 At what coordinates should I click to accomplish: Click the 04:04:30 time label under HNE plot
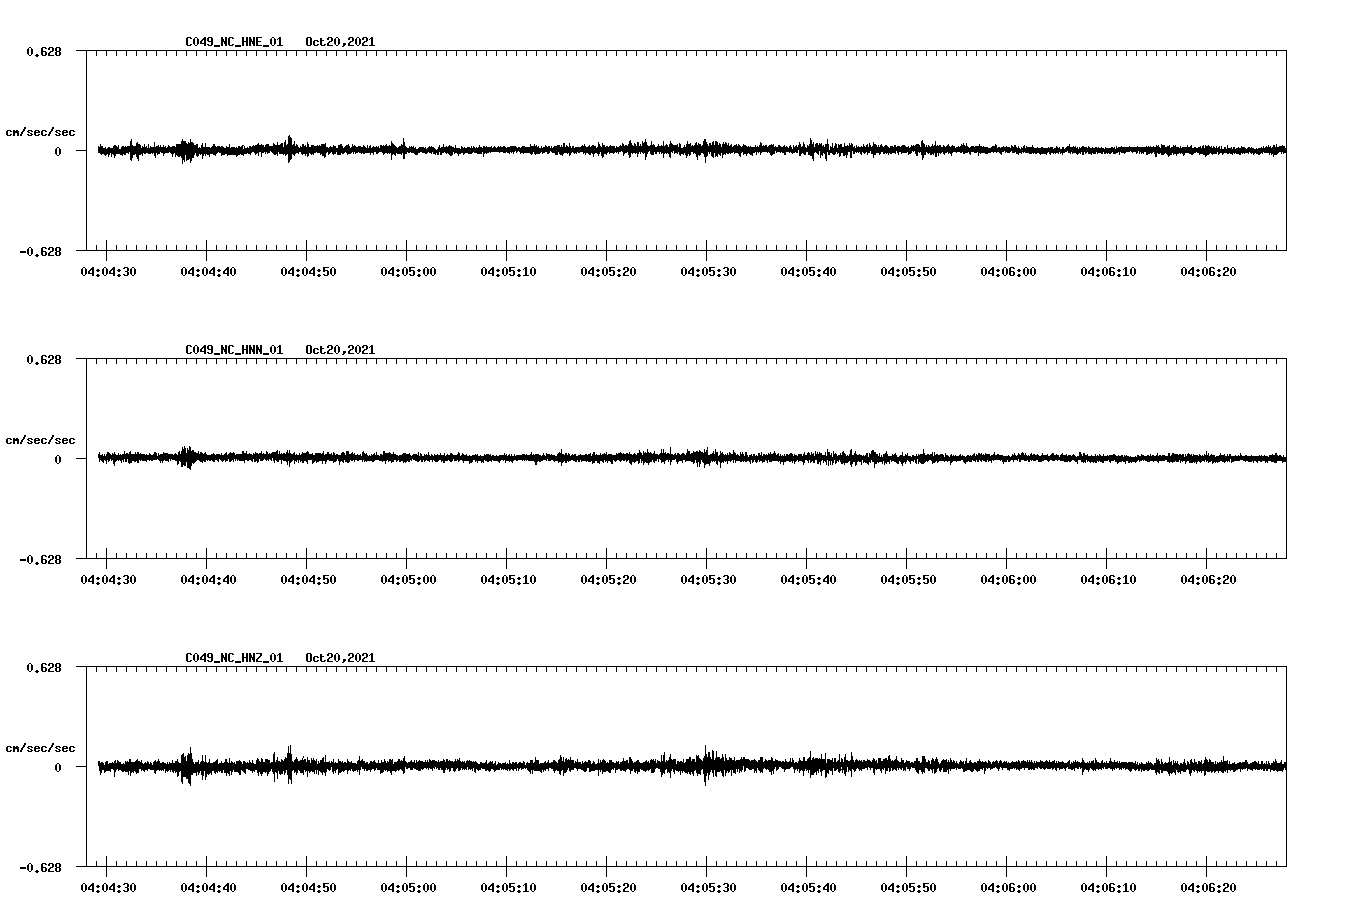pyautogui.click(x=108, y=272)
